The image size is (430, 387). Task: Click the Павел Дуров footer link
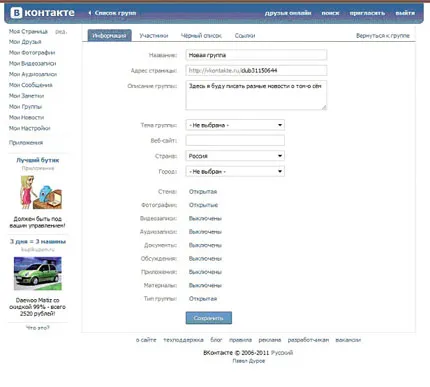[249, 361]
